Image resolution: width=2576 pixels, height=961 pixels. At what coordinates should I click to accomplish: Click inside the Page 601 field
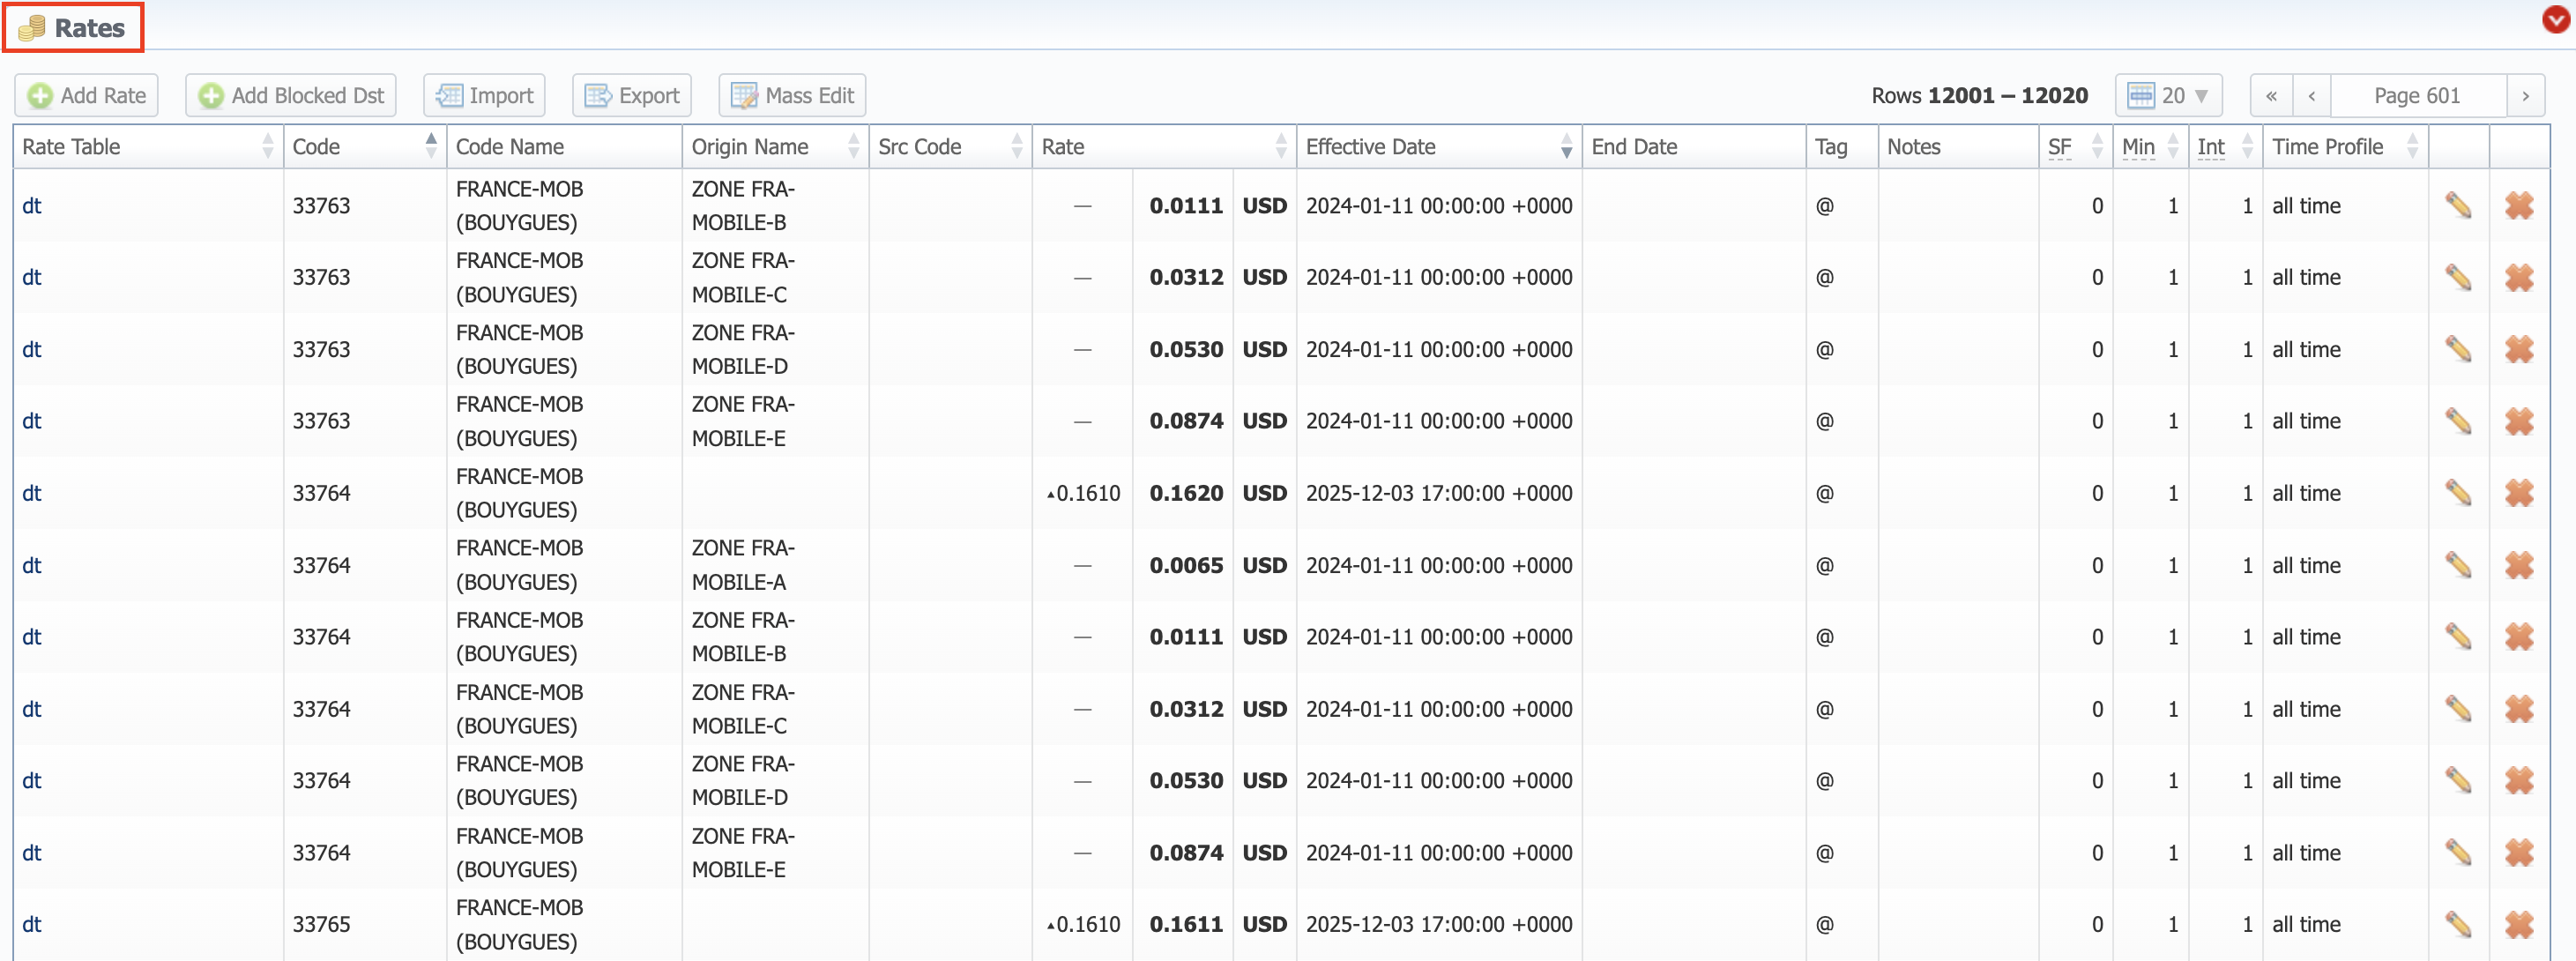coord(2418,95)
